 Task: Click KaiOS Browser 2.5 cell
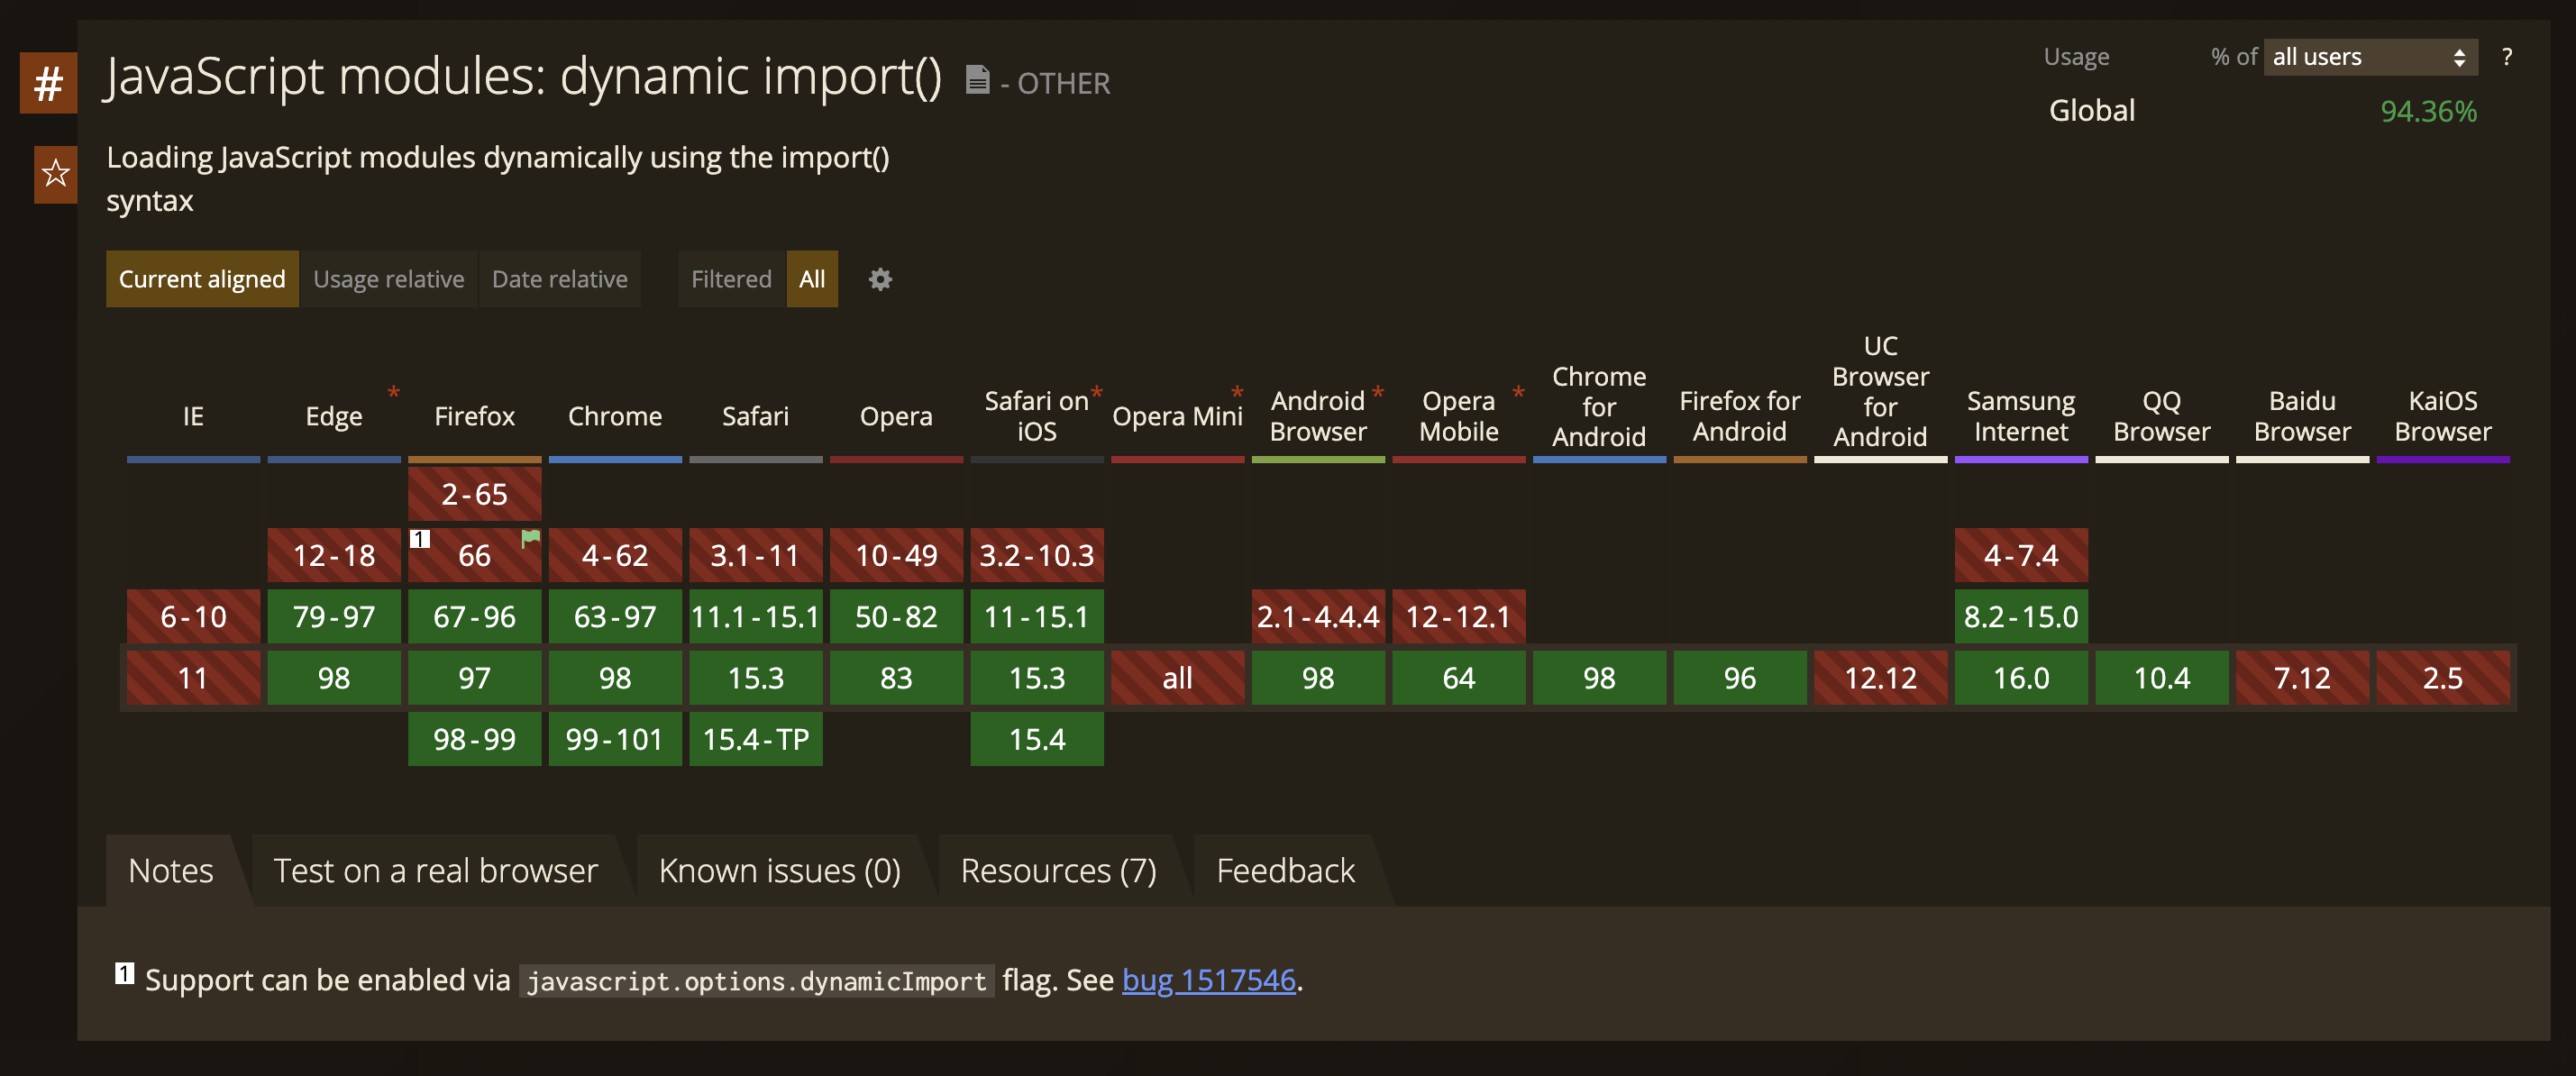click(x=2443, y=678)
